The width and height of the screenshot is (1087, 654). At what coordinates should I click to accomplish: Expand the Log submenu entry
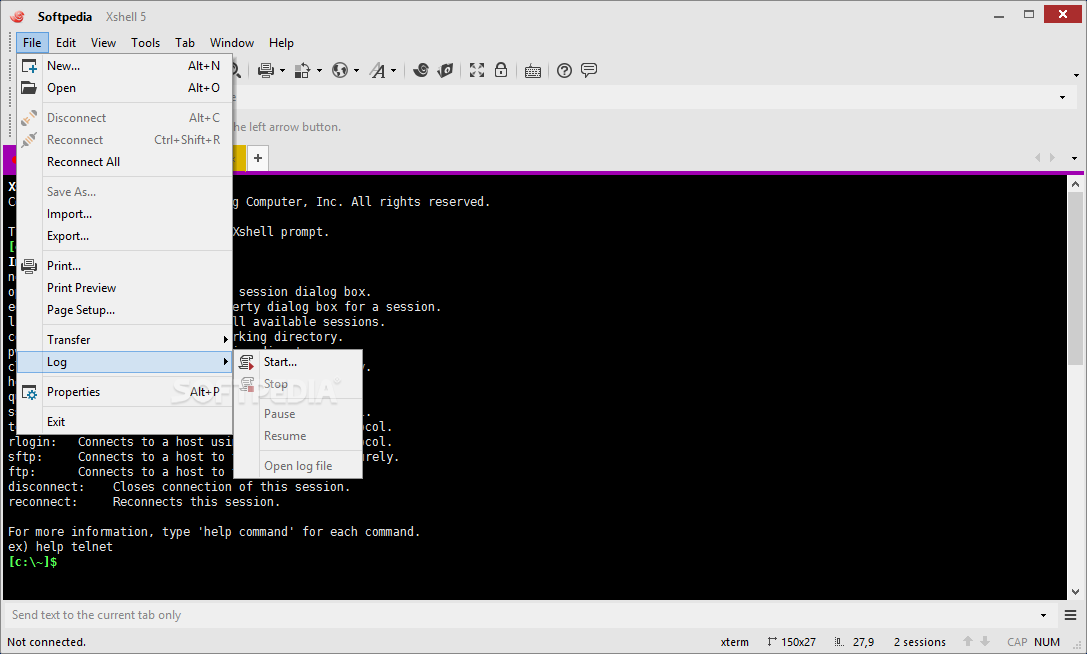124,362
